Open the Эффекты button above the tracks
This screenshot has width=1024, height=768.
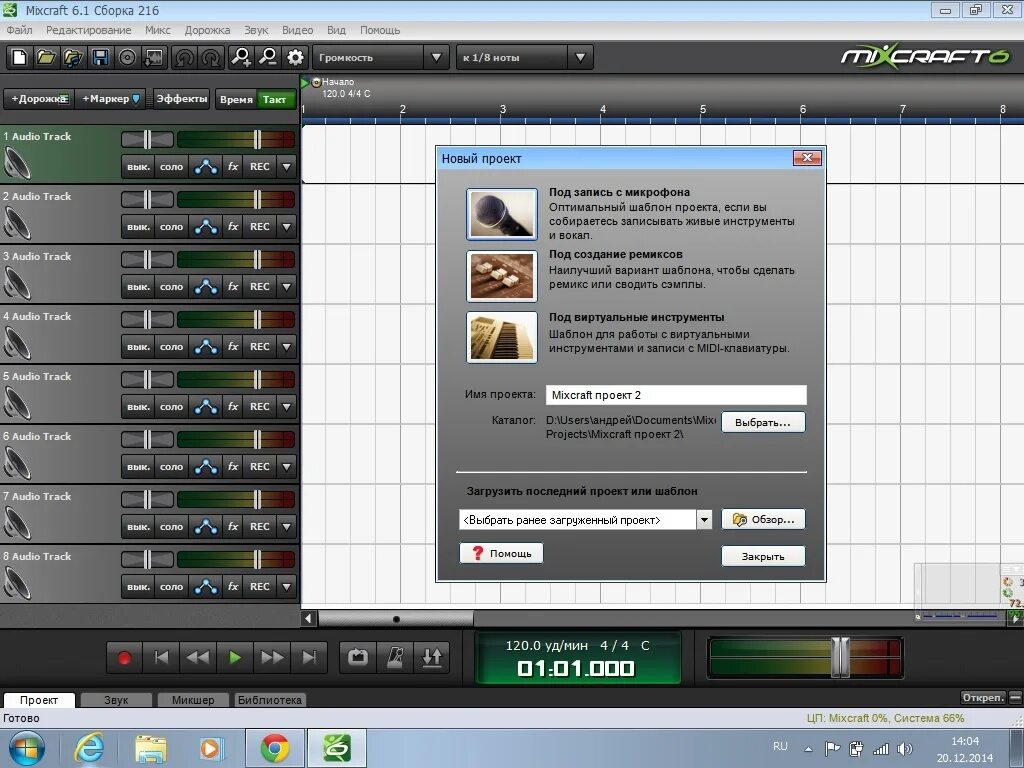click(x=182, y=99)
